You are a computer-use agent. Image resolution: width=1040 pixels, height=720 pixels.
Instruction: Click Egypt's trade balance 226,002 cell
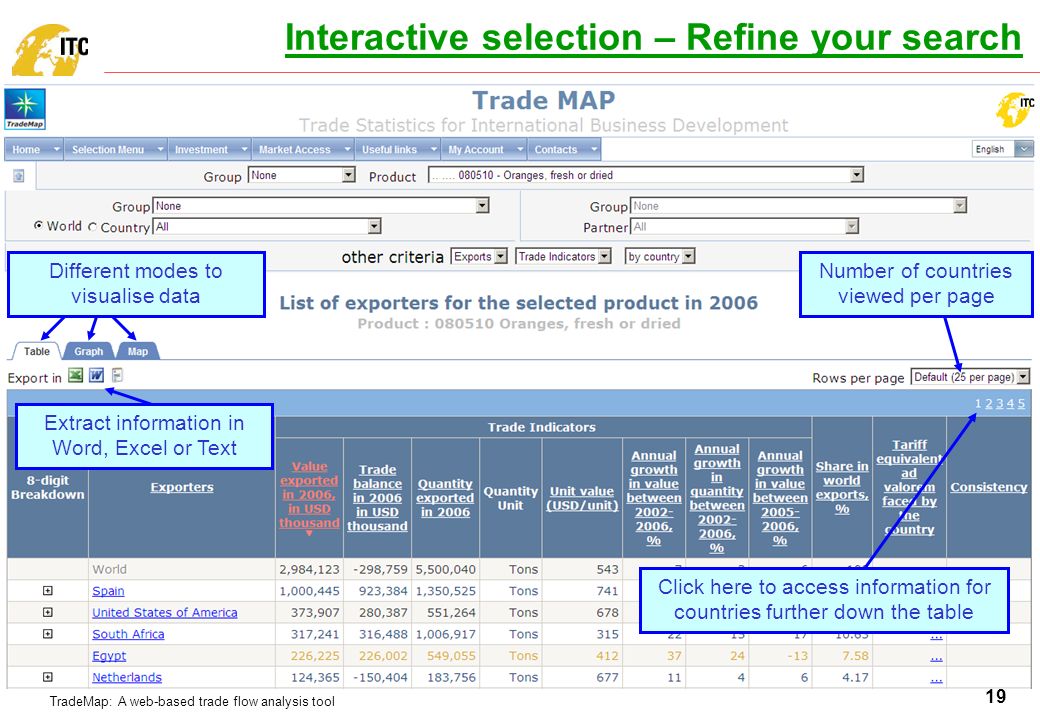tap(377, 656)
